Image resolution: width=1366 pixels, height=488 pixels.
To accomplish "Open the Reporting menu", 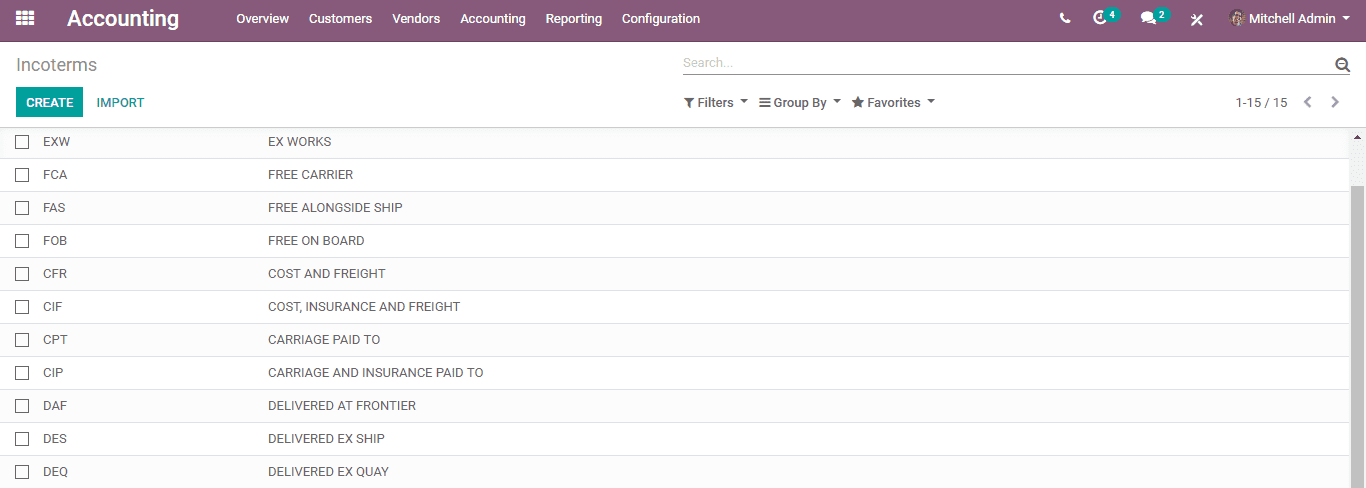I will [574, 18].
